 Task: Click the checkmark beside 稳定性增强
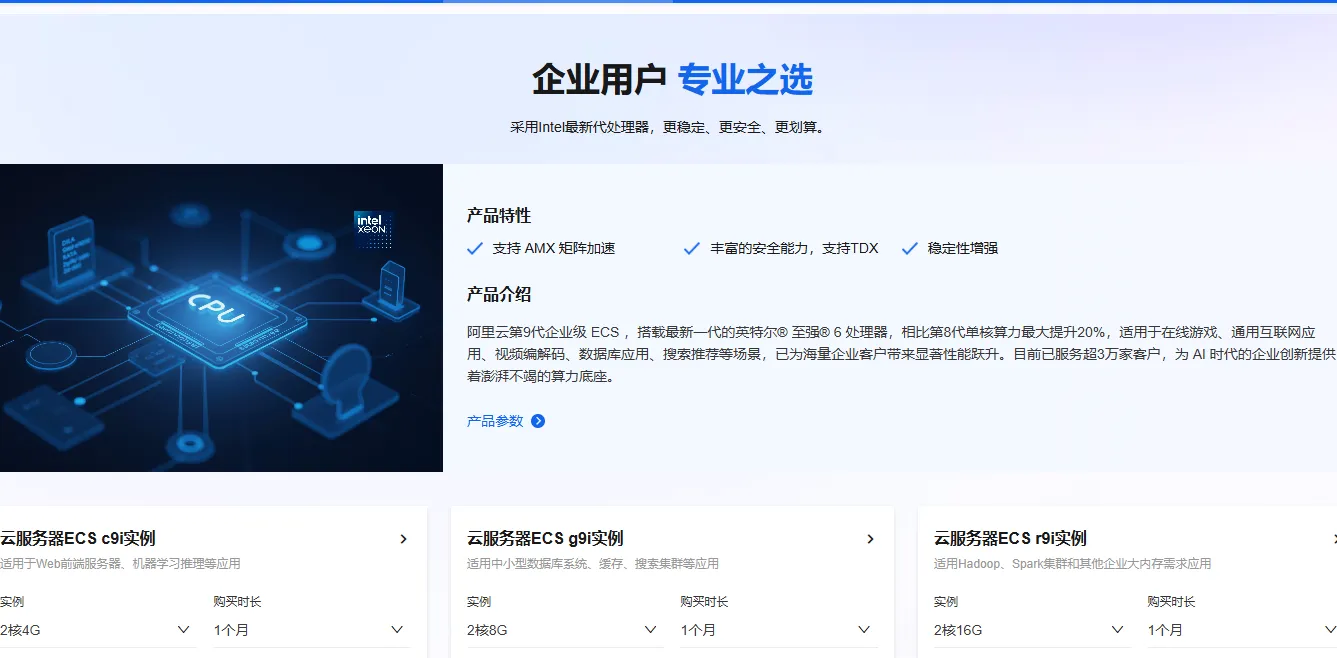click(909, 248)
